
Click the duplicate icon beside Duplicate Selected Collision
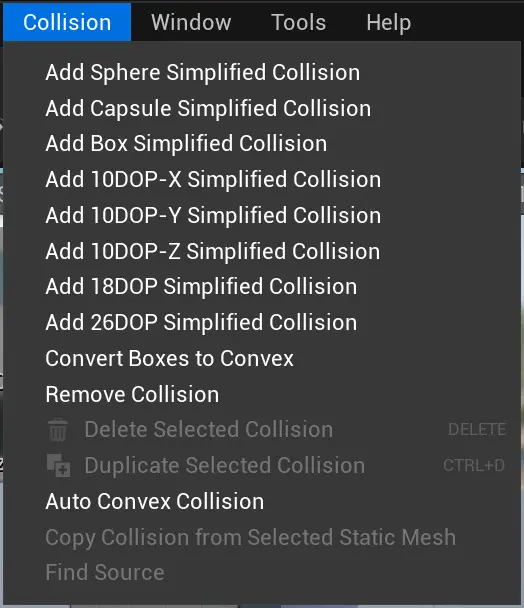pos(58,465)
